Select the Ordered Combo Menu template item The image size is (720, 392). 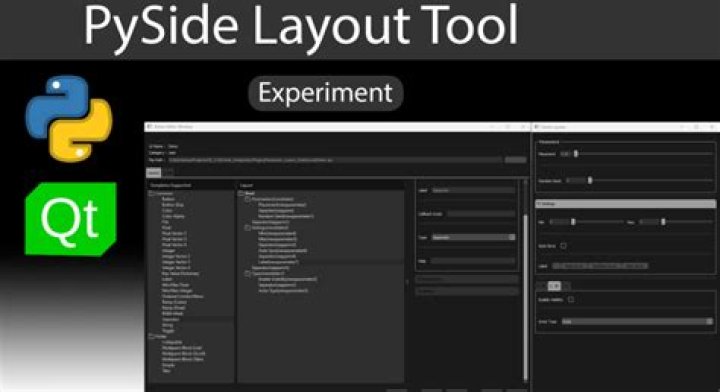tap(182, 297)
